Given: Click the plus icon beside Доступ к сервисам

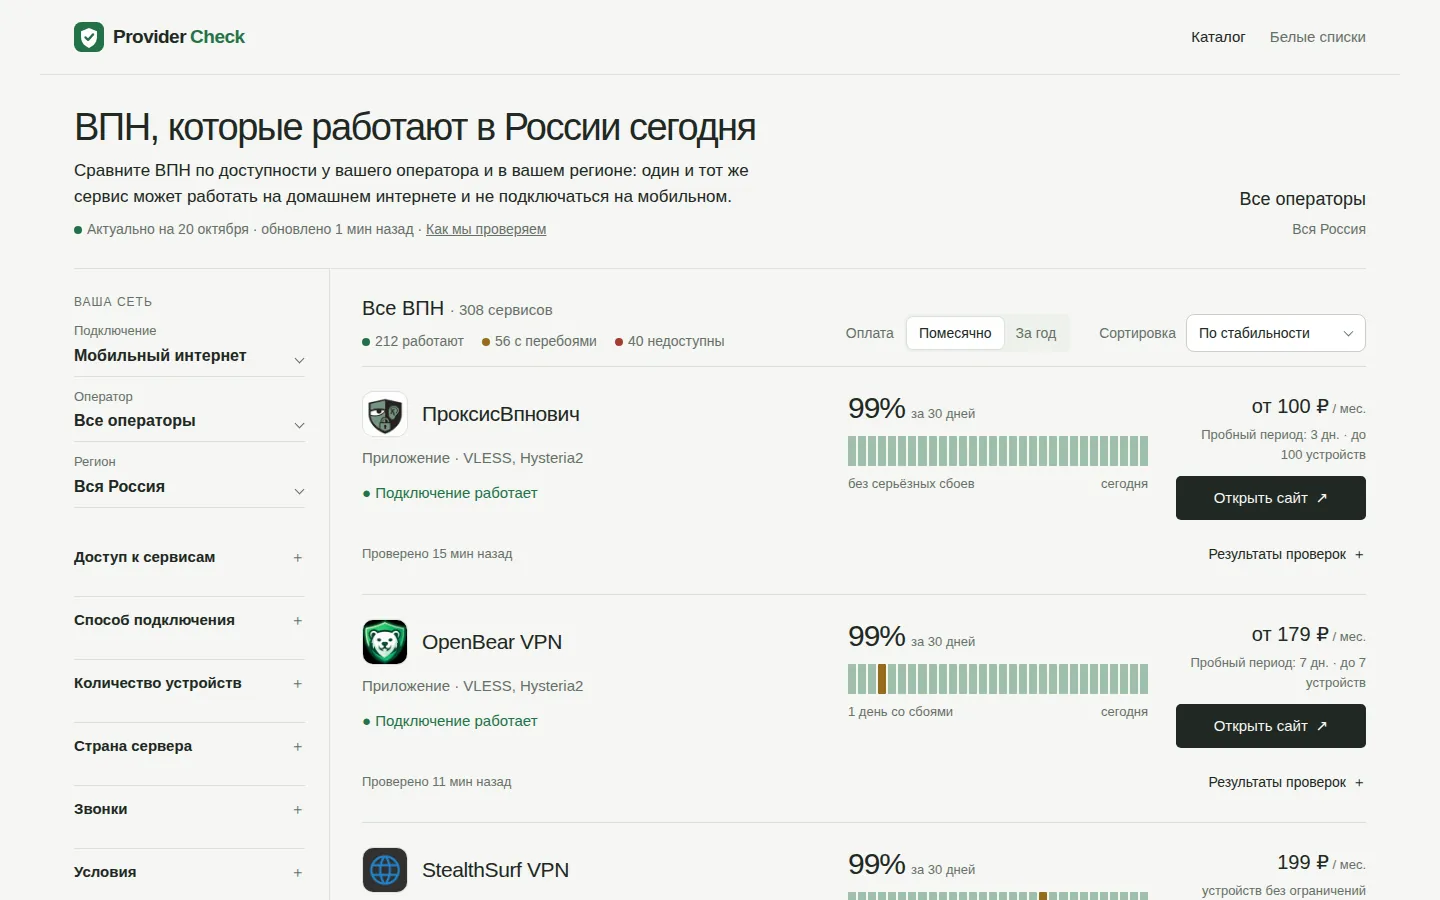Looking at the screenshot, I should [x=298, y=558].
